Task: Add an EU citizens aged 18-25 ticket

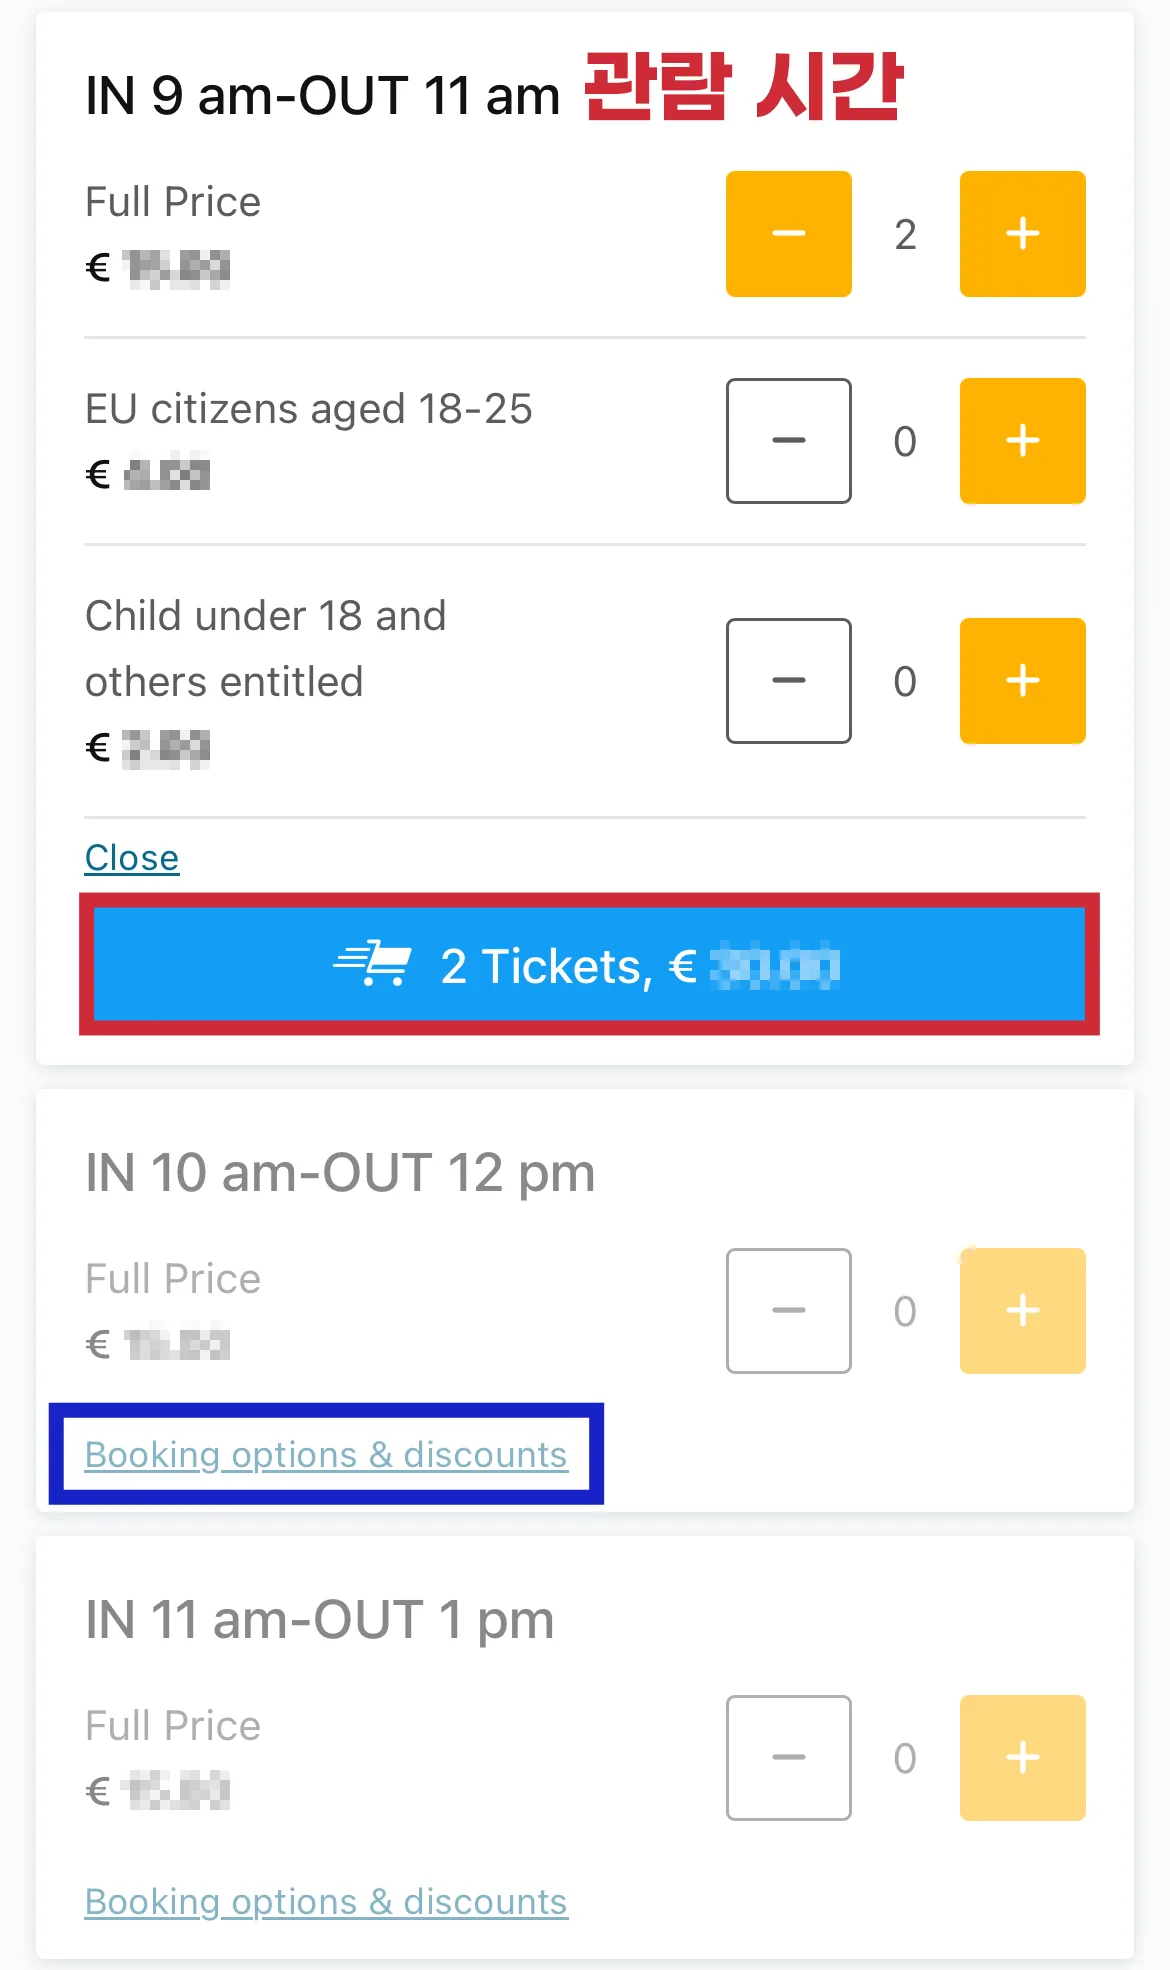Action: (x=1022, y=441)
